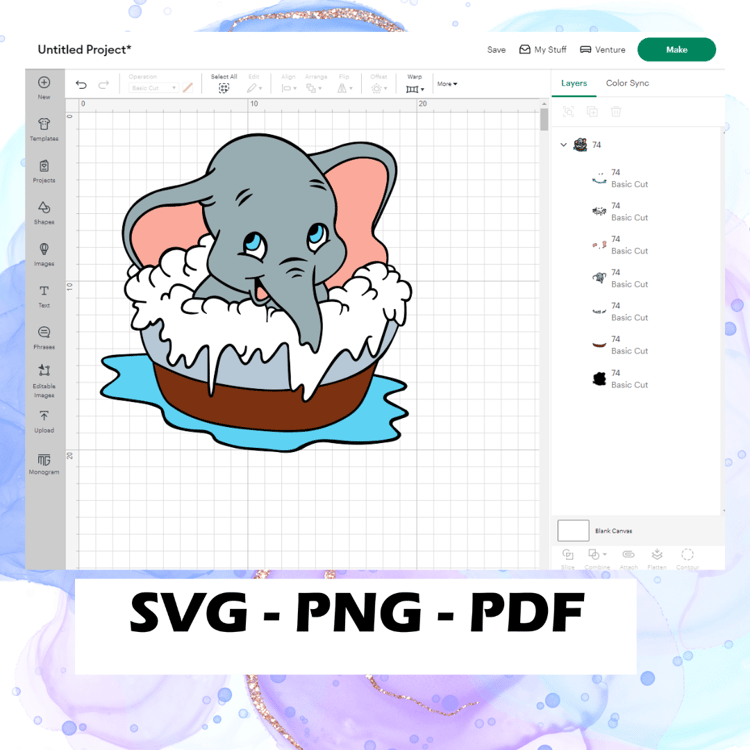Select the elephant image on canvas
The width and height of the screenshot is (750, 750).
coord(256,292)
